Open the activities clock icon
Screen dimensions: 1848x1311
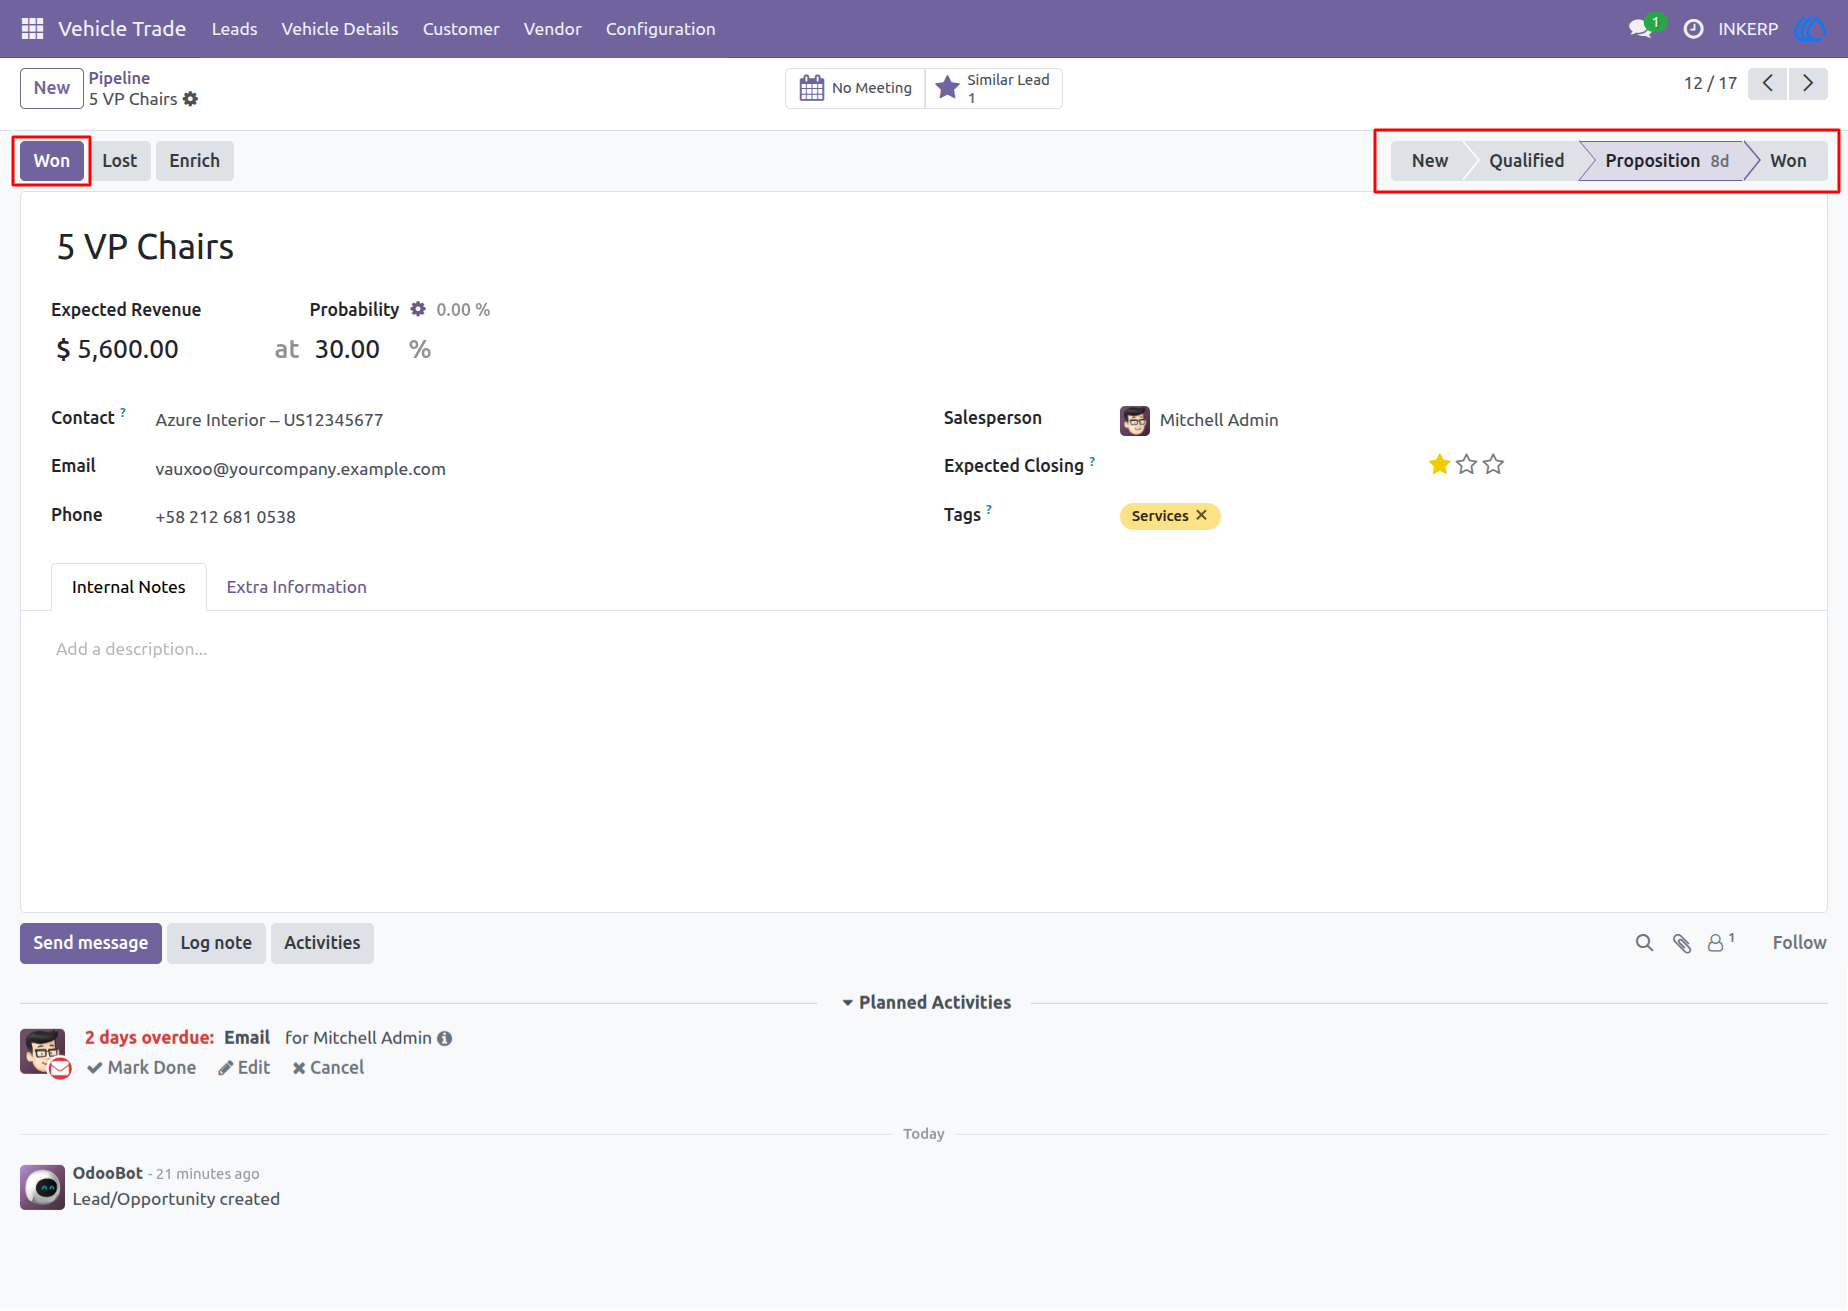(1693, 29)
